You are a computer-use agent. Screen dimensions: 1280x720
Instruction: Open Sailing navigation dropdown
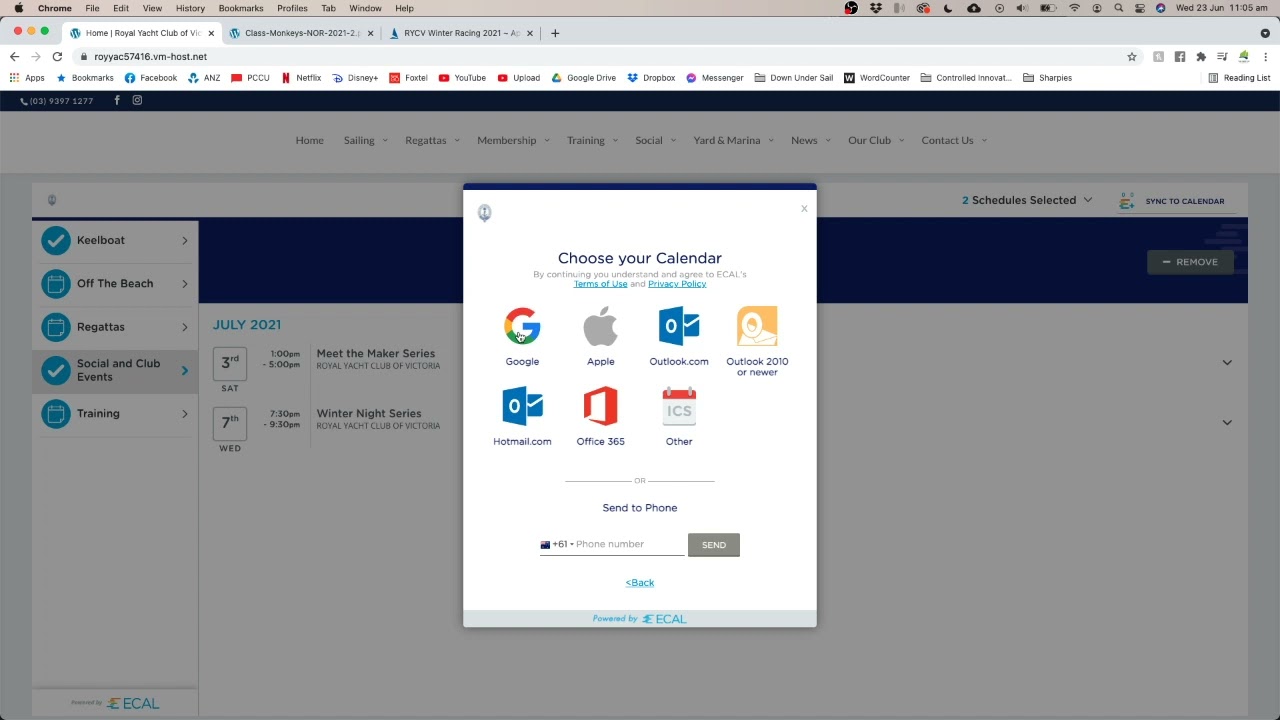click(x=365, y=140)
